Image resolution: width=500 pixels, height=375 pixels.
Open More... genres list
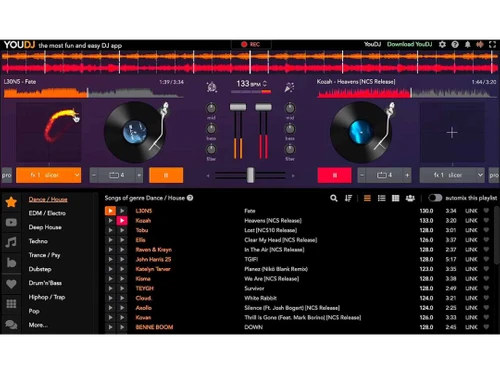click(x=38, y=325)
